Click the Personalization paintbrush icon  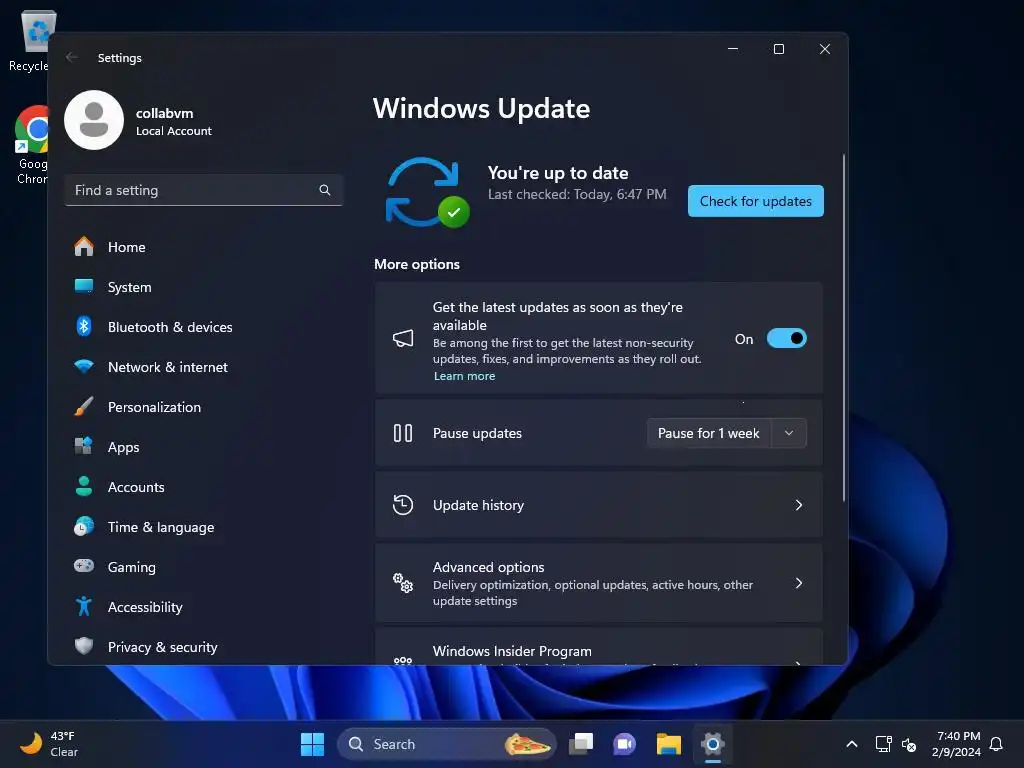pos(84,406)
